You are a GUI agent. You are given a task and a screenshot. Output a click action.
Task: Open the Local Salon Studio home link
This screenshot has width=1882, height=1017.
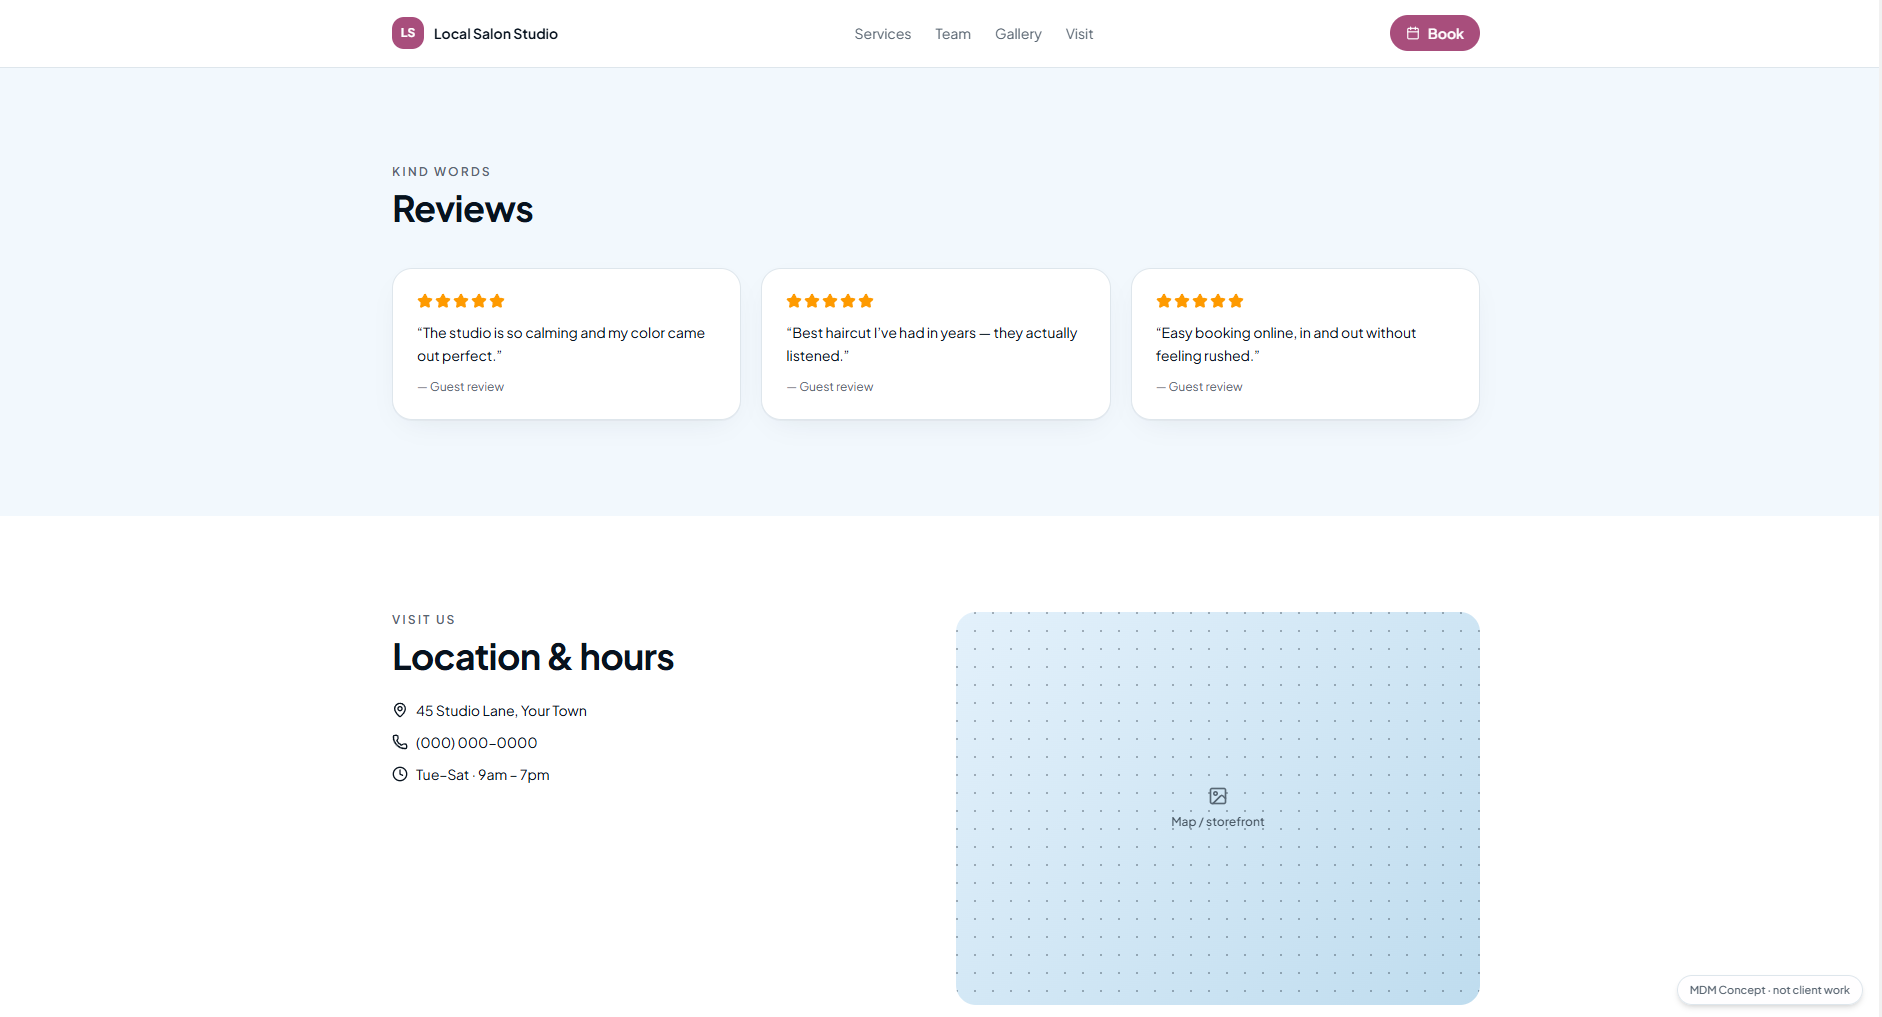(x=475, y=33)
